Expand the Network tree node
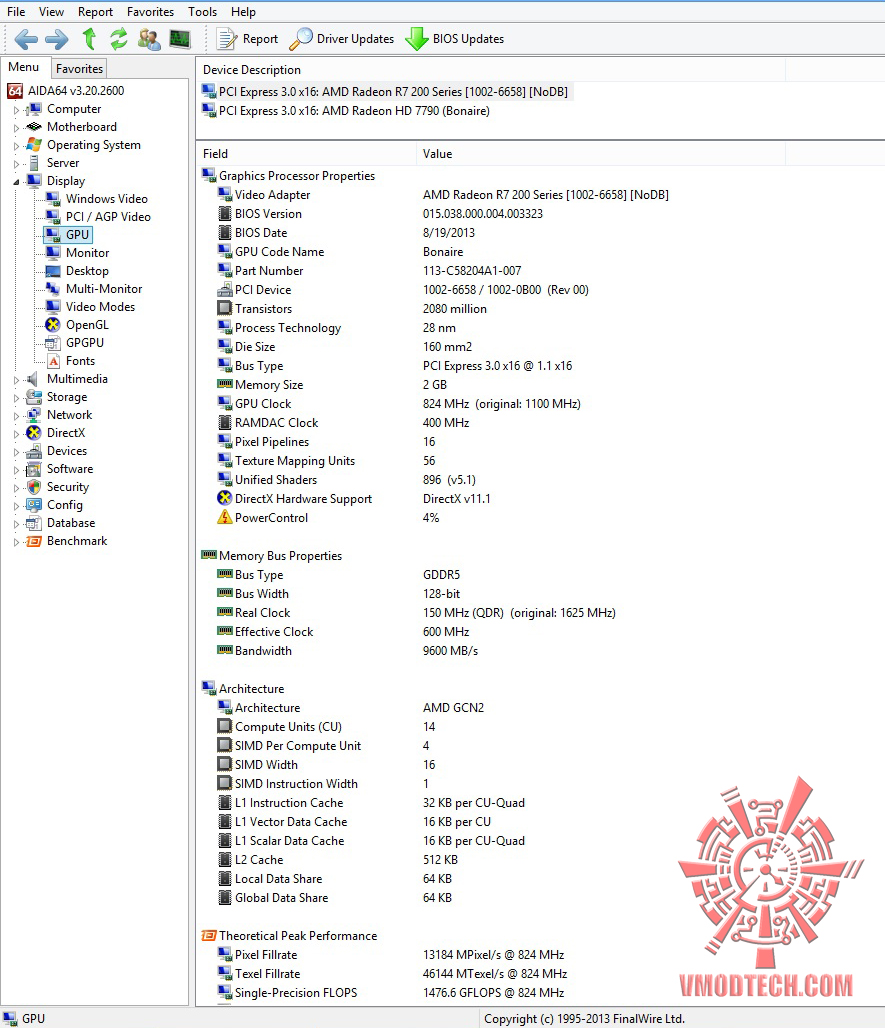Viewport: 885px width, 1028px height. point(16,416)
